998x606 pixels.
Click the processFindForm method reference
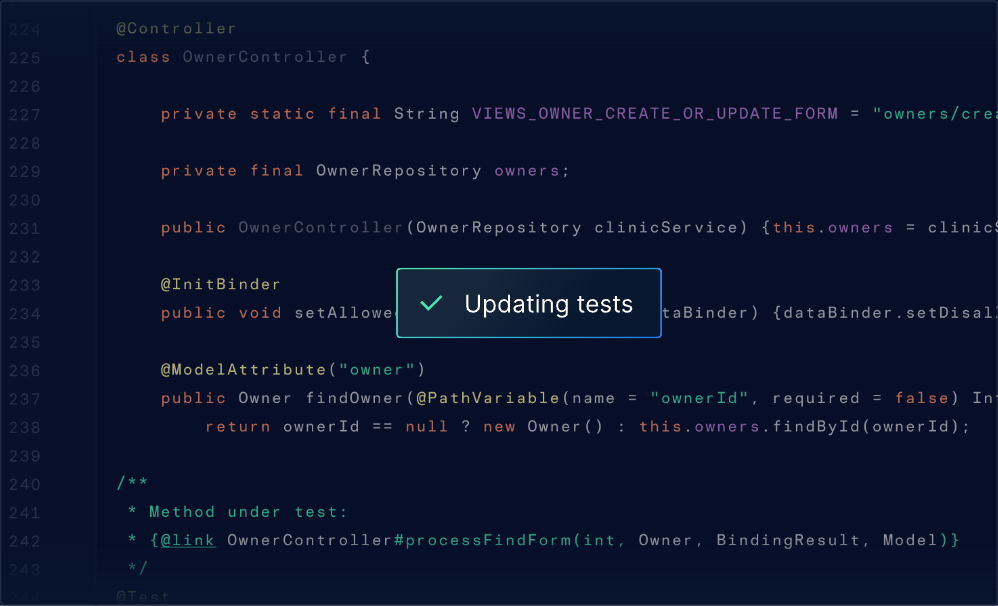[488, 540]
